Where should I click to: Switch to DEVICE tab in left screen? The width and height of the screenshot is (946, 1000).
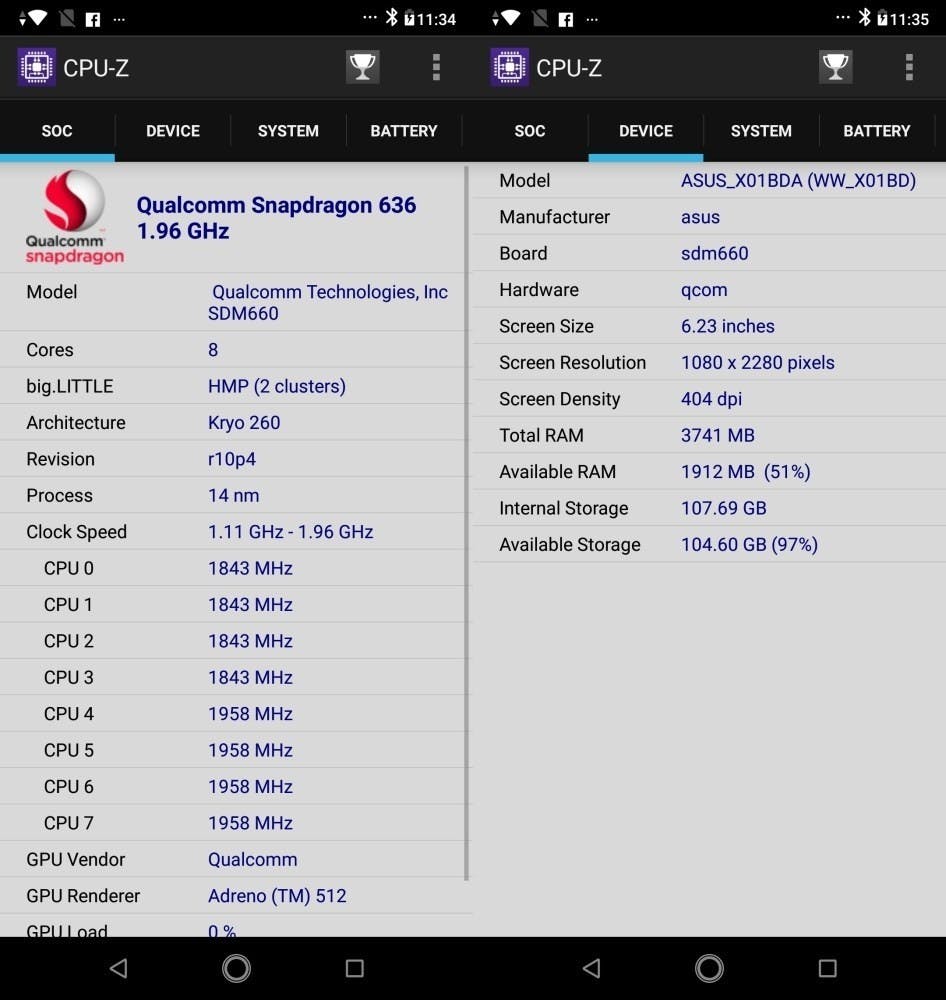point(173,131)
